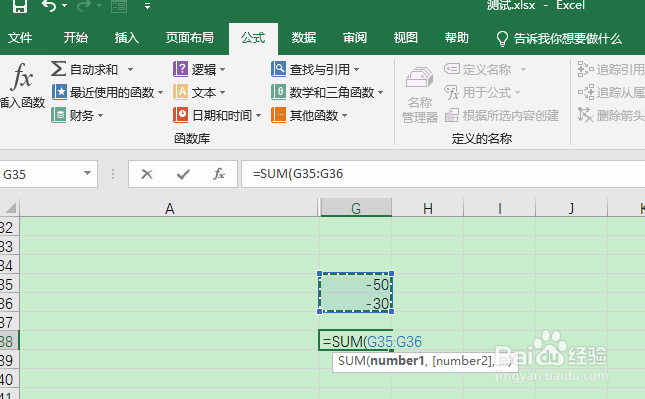645x399 pixels.
Task: Select column I header
Action: [499, 208]
